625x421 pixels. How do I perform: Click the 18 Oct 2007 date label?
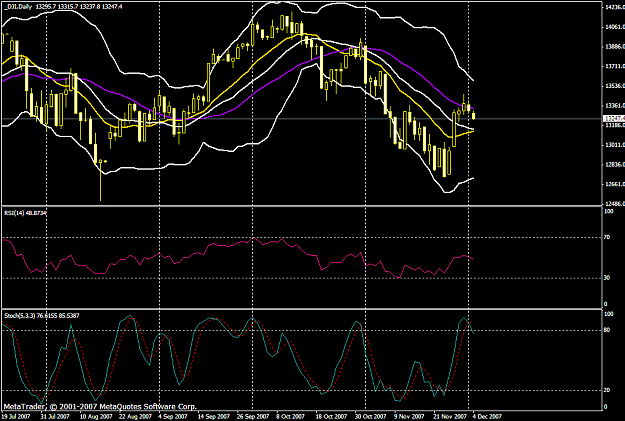point(332,417)
